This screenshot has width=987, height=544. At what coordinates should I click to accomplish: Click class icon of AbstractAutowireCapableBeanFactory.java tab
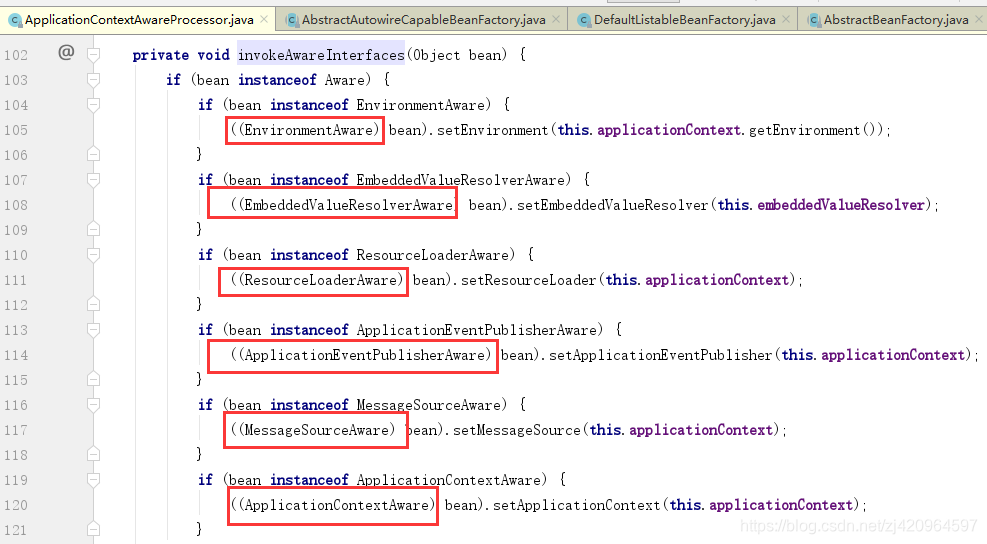click(291, 20)
